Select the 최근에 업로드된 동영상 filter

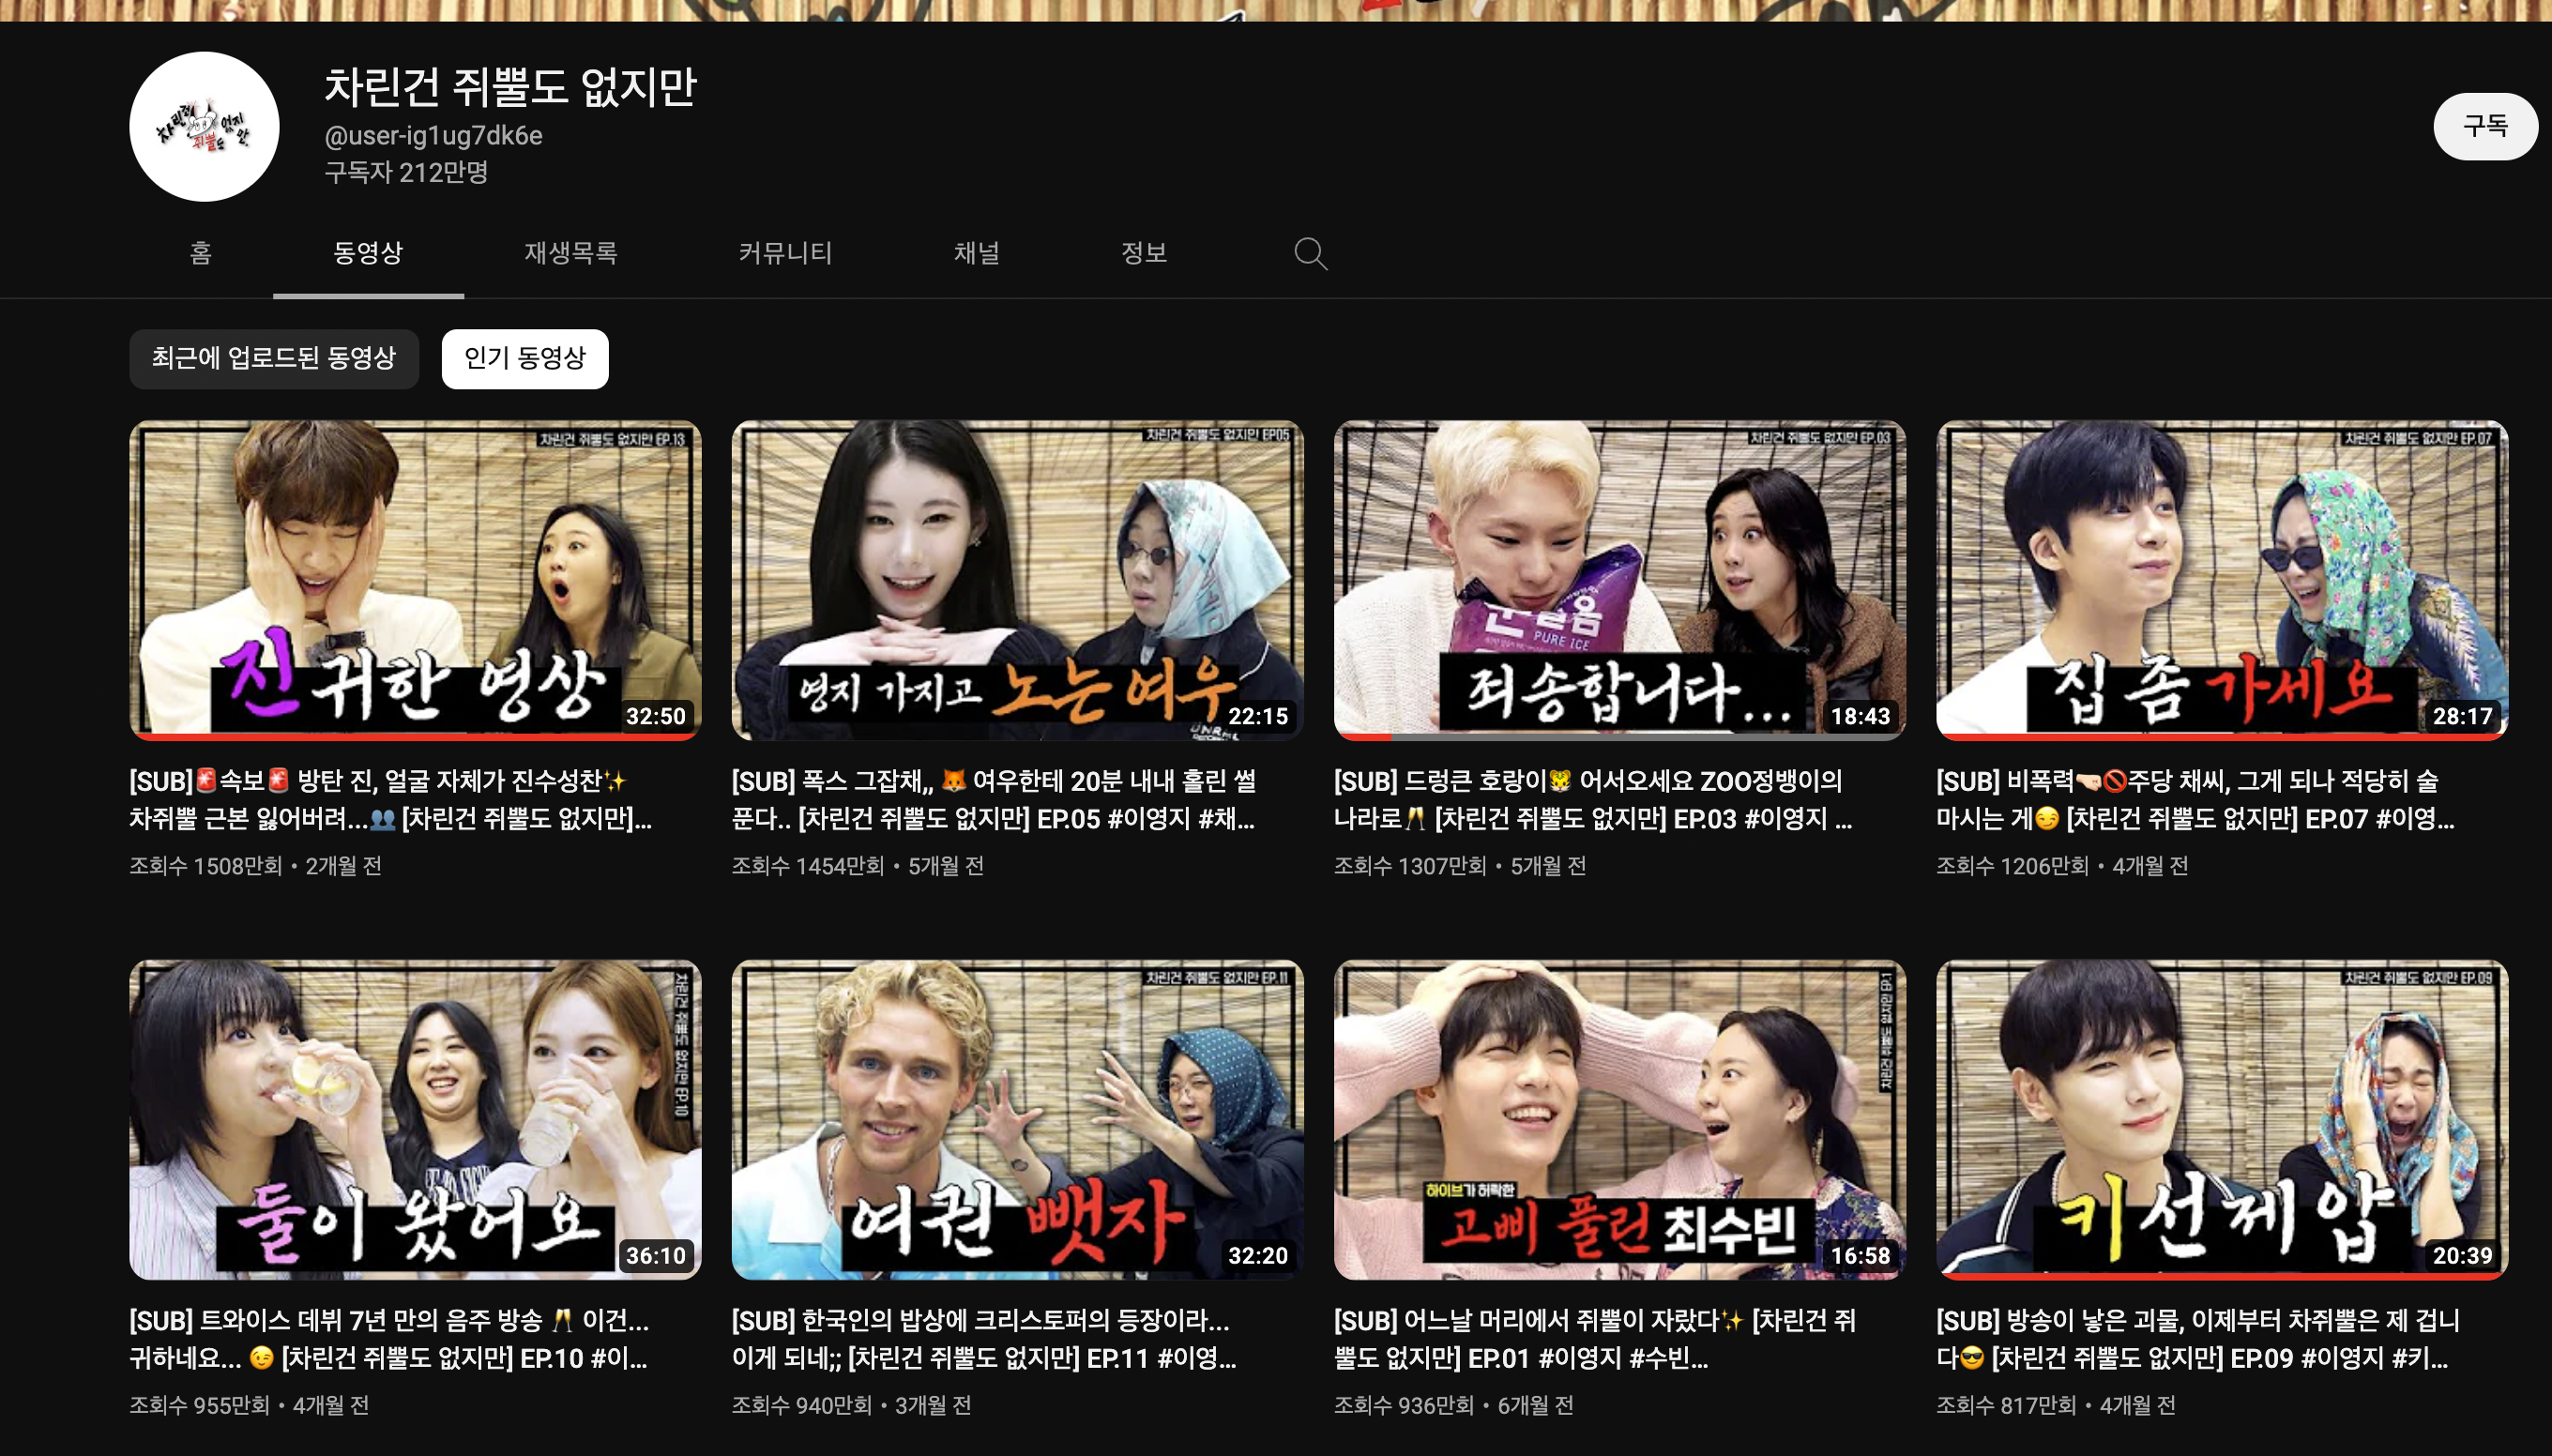[x=273, y=358]
